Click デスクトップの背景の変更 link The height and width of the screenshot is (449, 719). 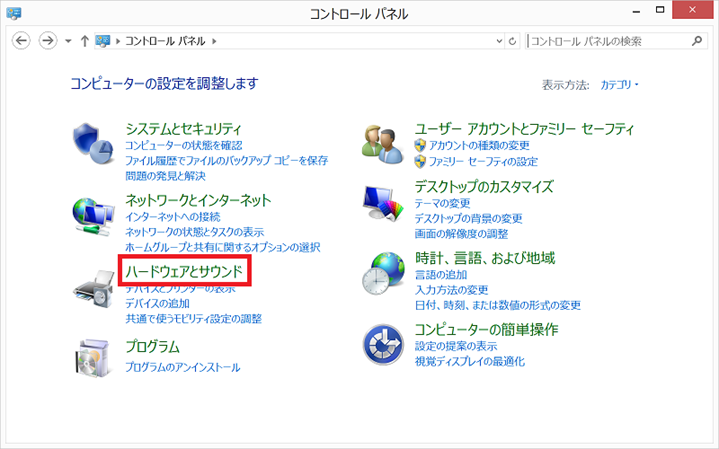coord(469,218)
